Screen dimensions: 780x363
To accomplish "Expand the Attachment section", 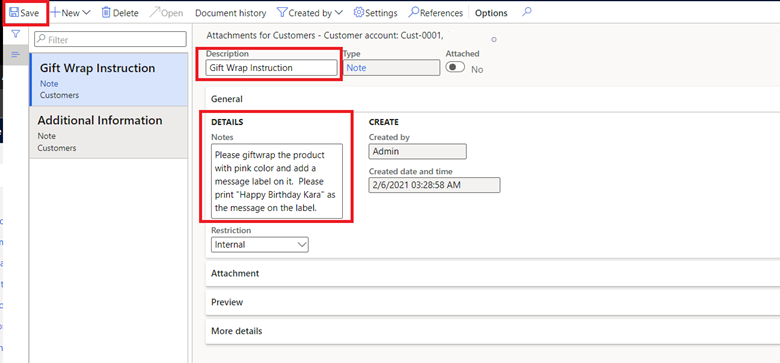I will (492, 273).
